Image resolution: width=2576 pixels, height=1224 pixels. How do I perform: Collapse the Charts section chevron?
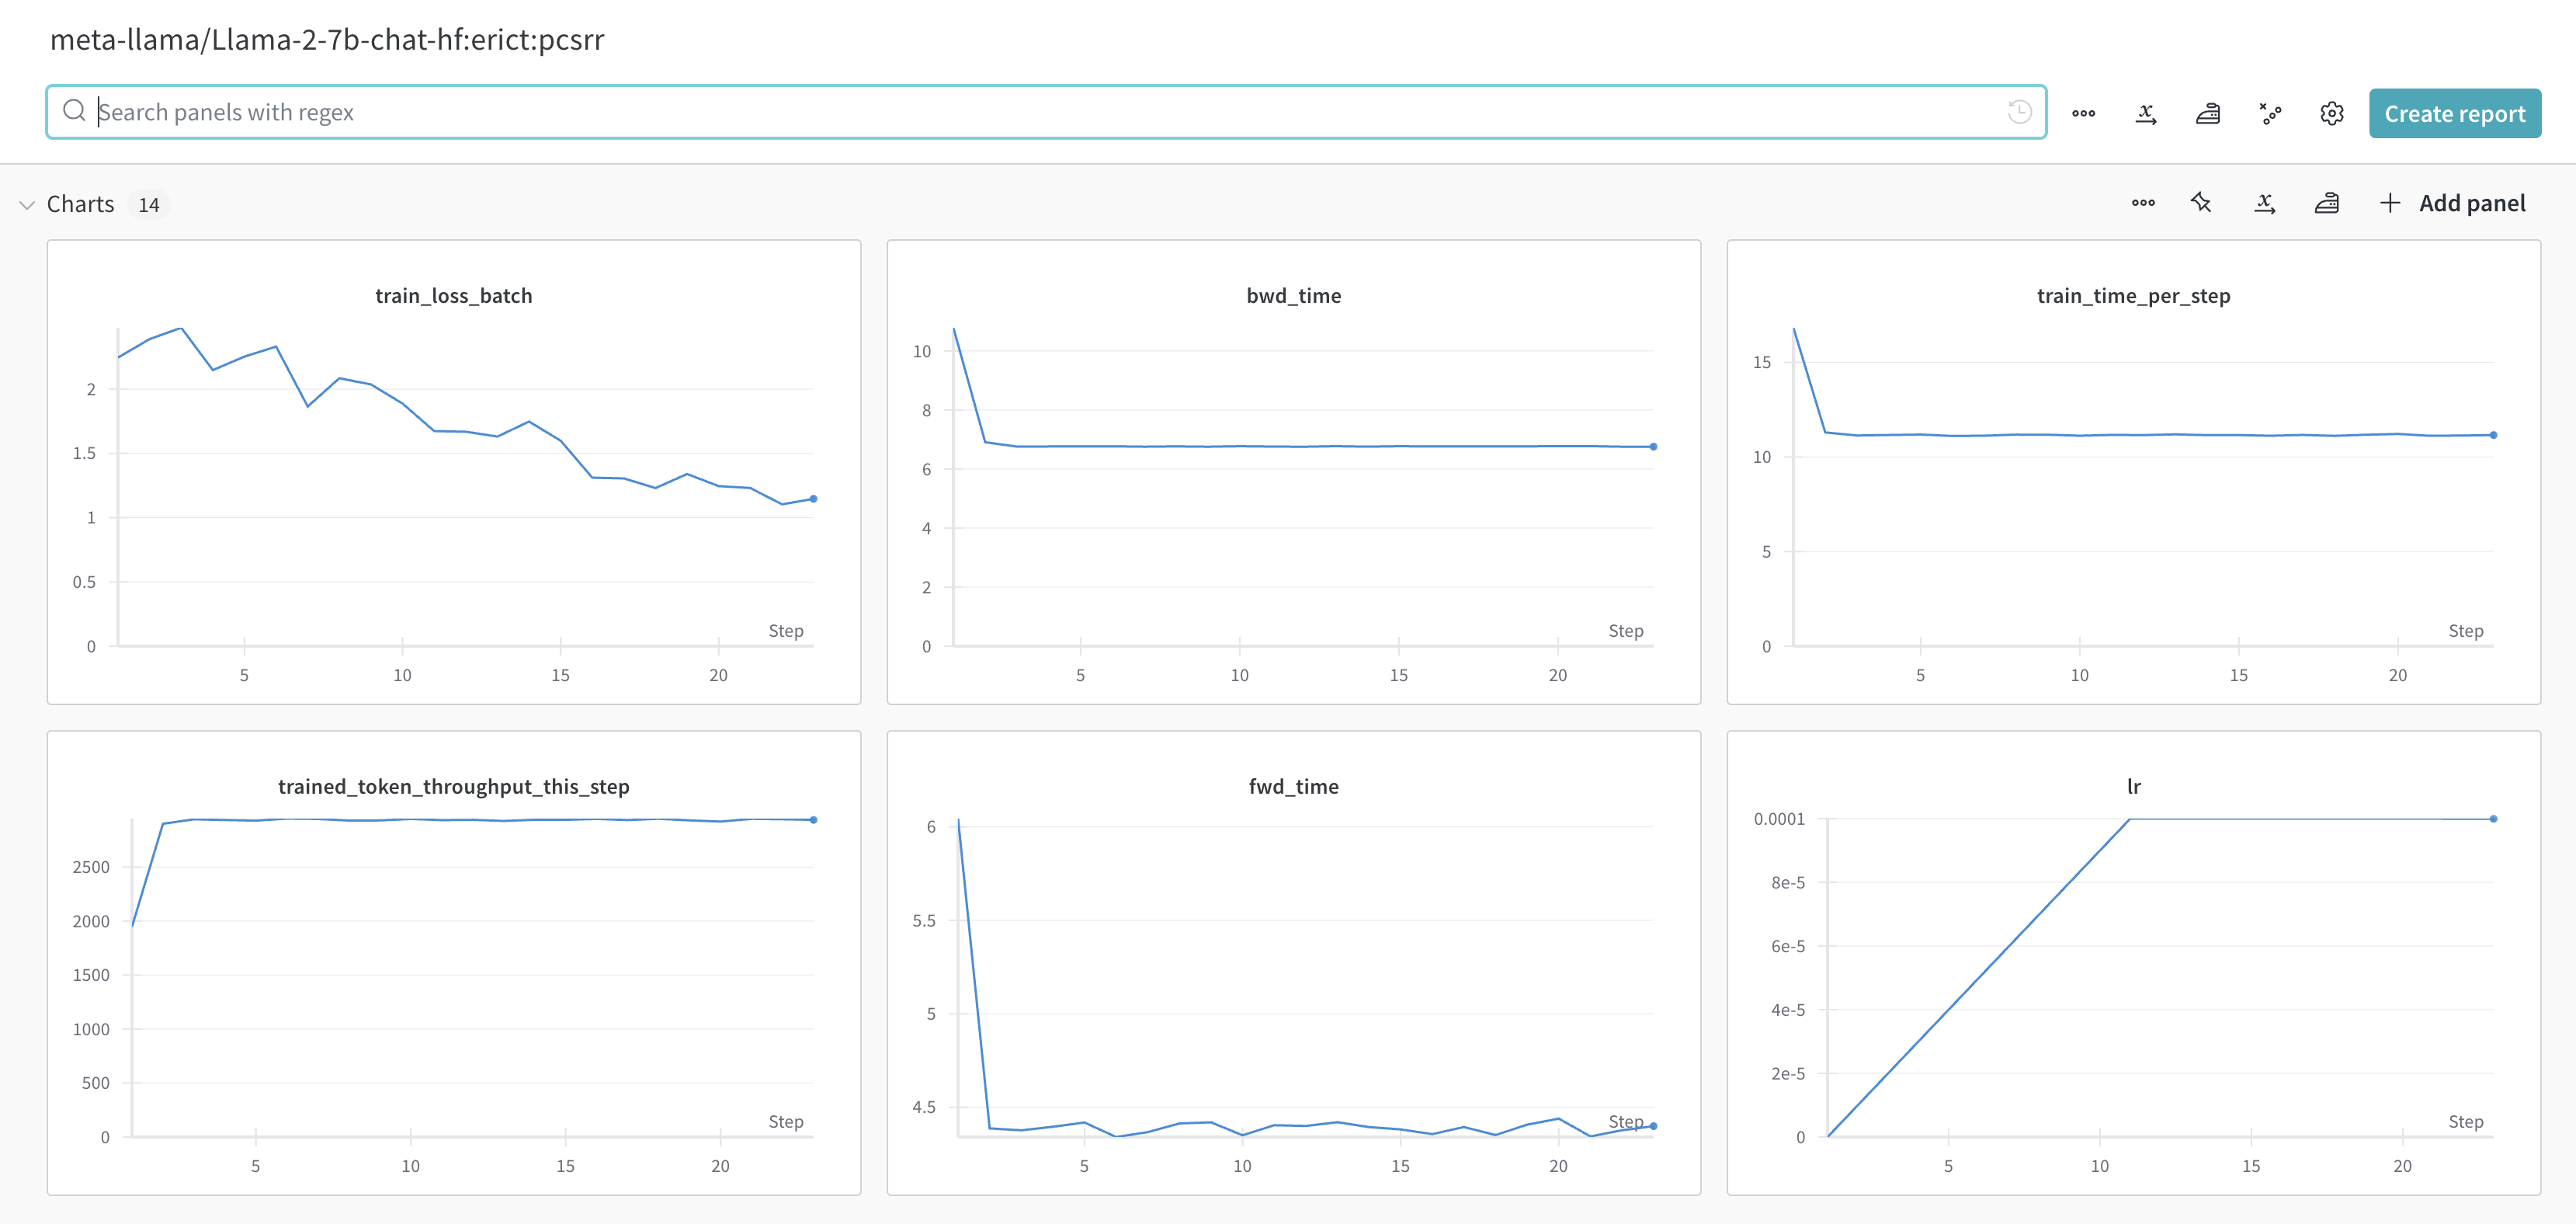click(27, 204)
